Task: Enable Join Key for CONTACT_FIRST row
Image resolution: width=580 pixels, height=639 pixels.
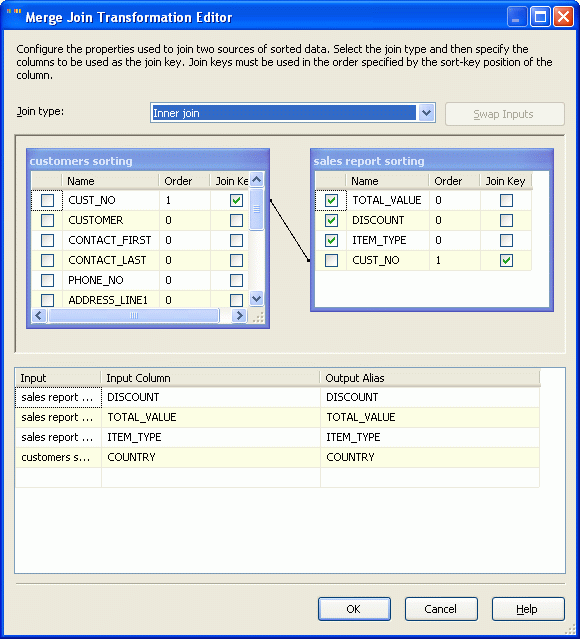Action: point(236,240)
